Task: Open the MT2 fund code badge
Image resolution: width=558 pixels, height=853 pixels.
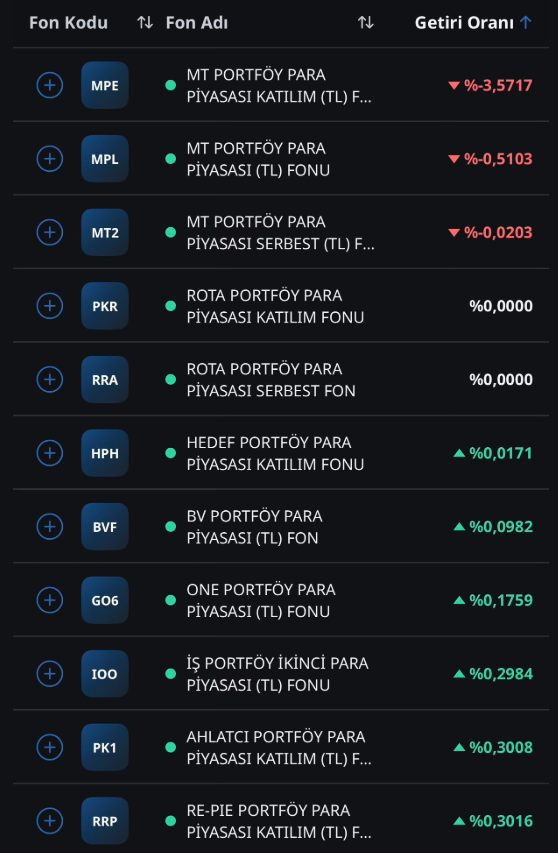Action: tap(105, 232)
